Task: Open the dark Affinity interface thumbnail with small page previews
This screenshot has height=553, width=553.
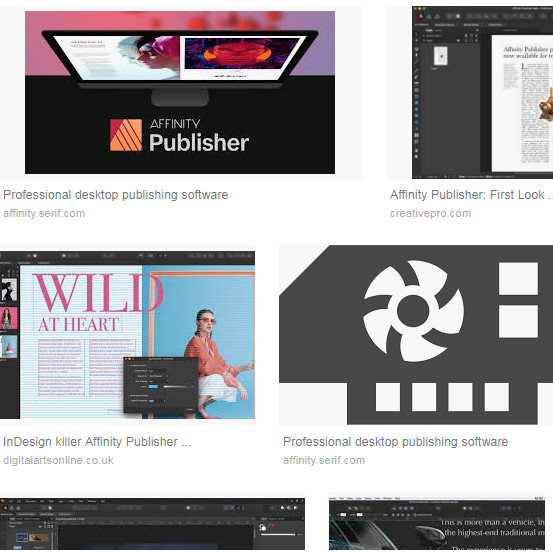Action: (152, 524)
